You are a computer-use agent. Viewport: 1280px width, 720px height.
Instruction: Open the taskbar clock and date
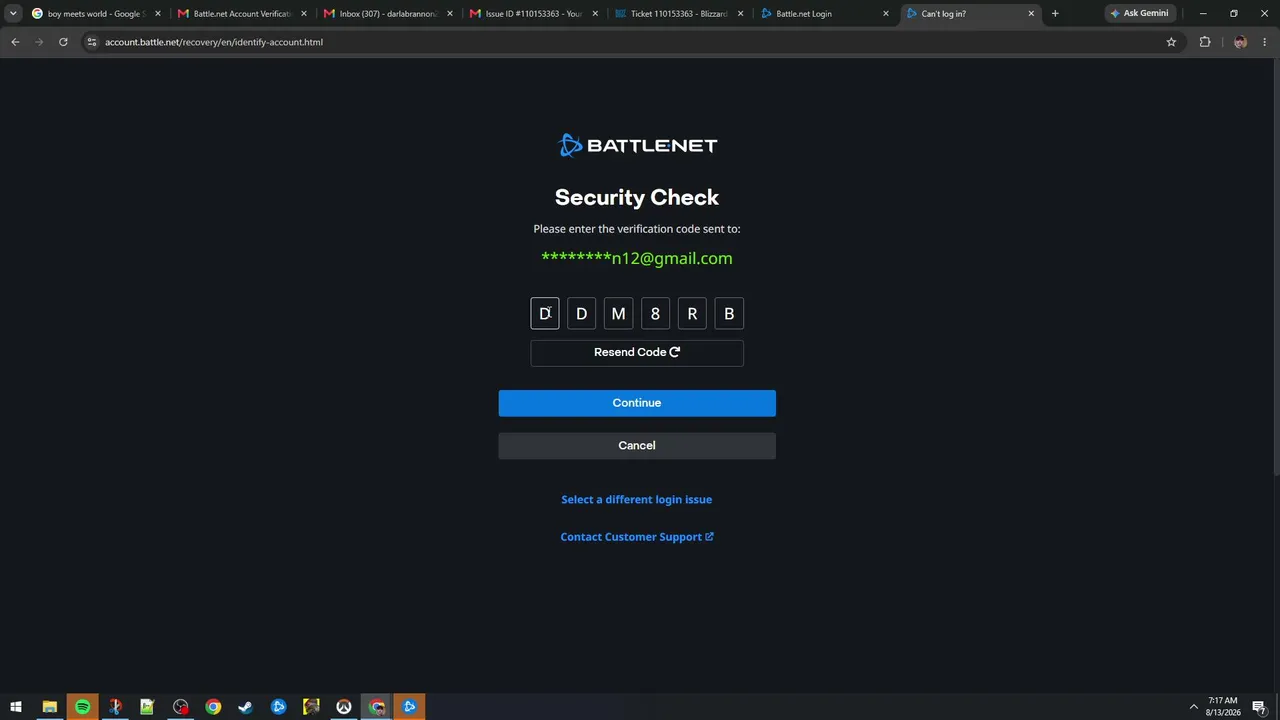point(1224,707)
